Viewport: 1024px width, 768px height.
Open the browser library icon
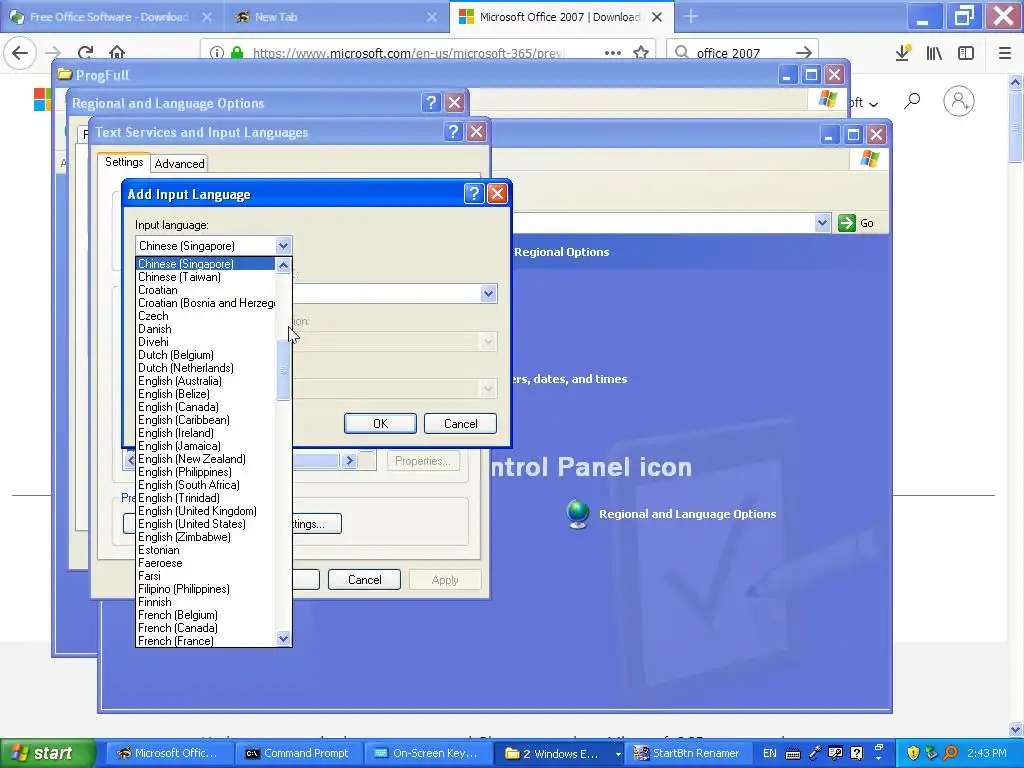(x=934, y=52)
